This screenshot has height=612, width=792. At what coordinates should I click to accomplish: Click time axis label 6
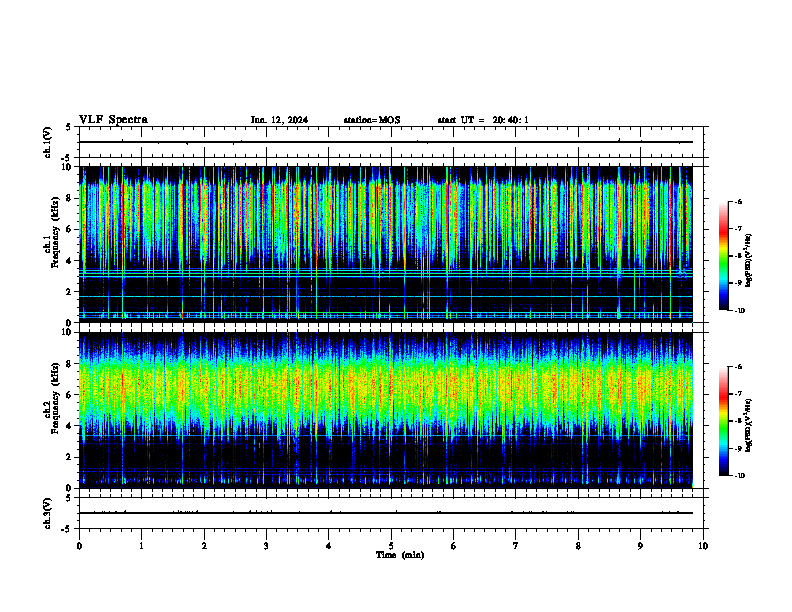pyautogui.click(x=454, y=546)
